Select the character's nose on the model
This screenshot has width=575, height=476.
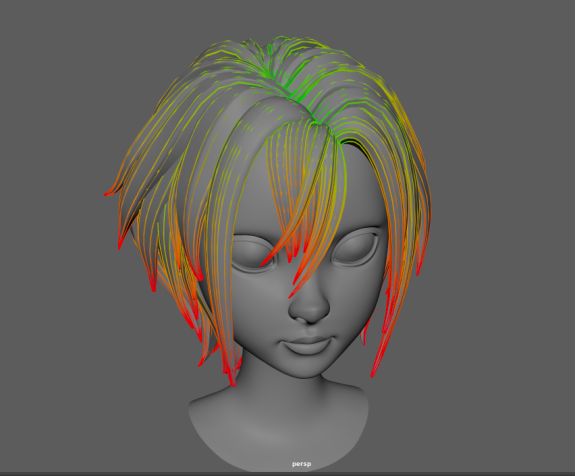(x=309, y=306)
